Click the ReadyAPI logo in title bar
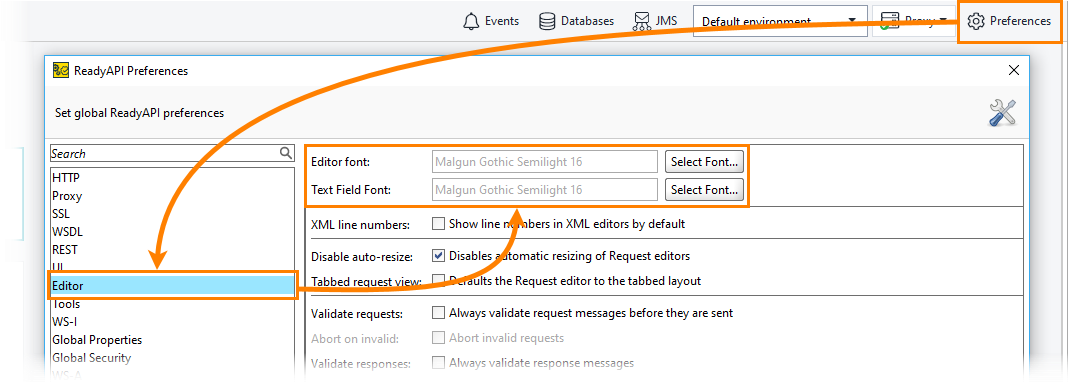 (x=61, y=70)
